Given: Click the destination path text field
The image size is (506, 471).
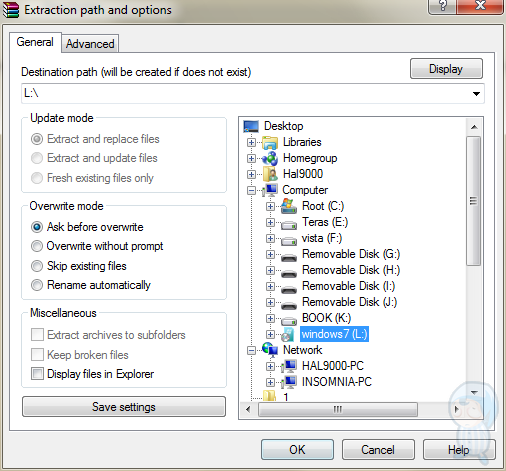Looking at the screenshot, I should point(246,94).
